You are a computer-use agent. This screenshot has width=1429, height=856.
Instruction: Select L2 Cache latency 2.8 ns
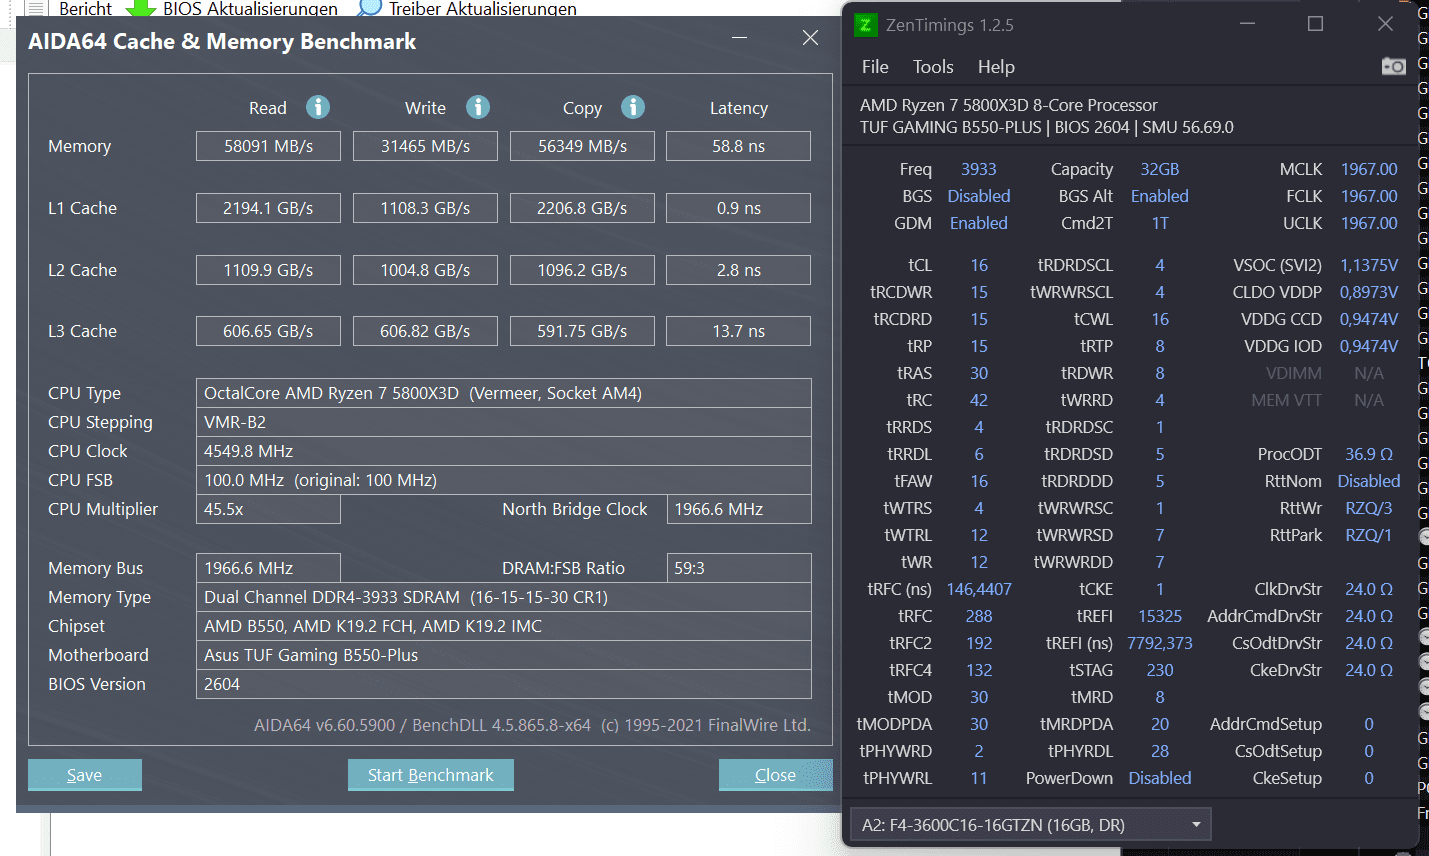pyautogui.click(x=738, y=270)
